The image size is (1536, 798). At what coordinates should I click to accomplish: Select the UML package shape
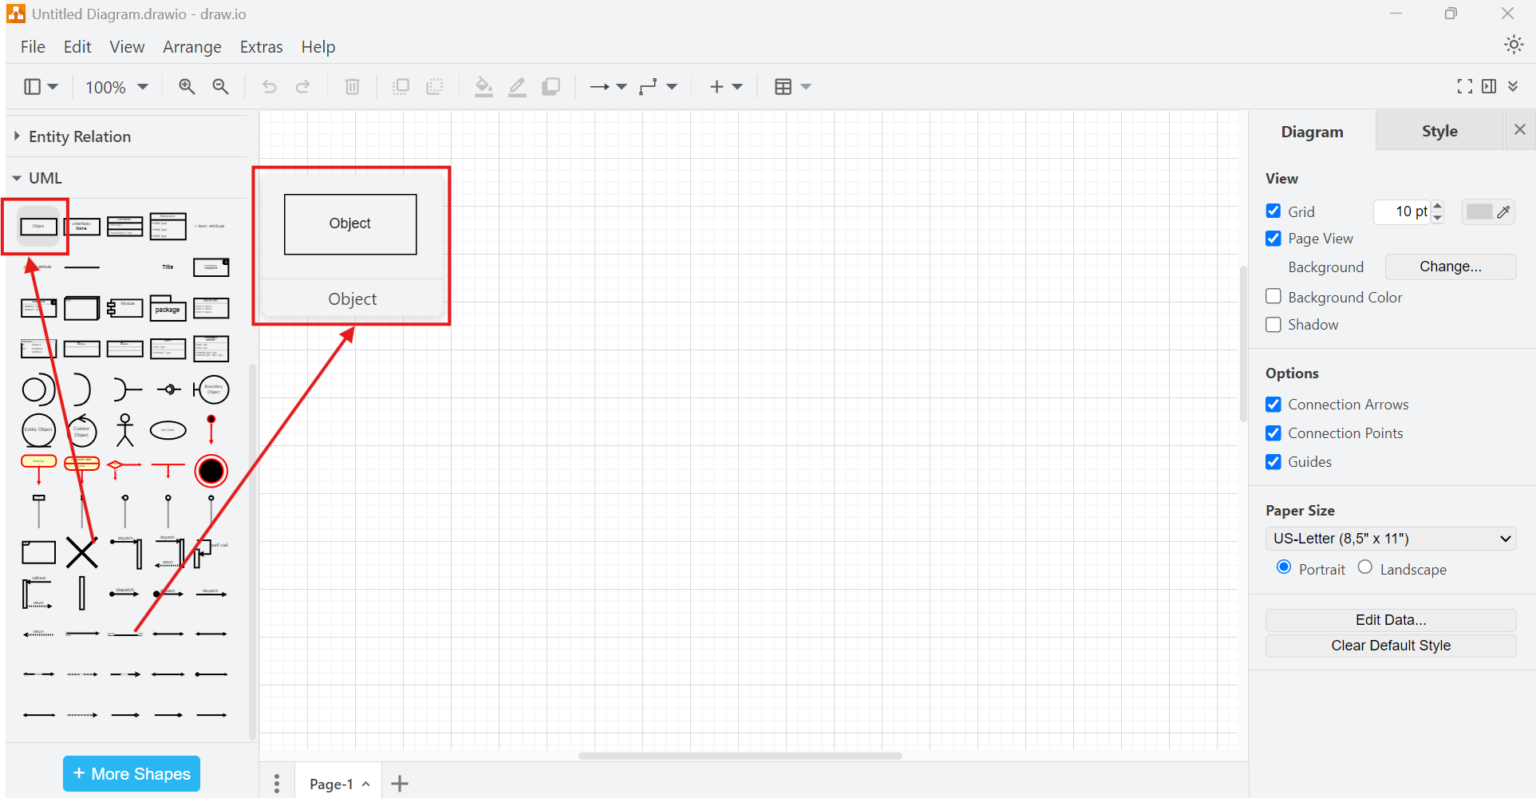[x=167, y=308]
